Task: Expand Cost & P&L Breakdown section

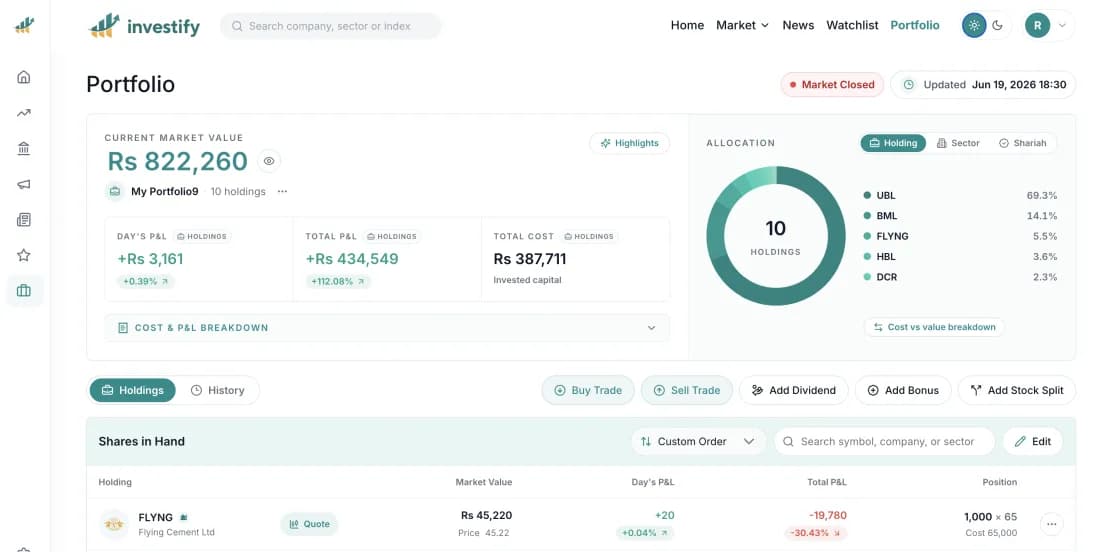Action: coord(387,328)
